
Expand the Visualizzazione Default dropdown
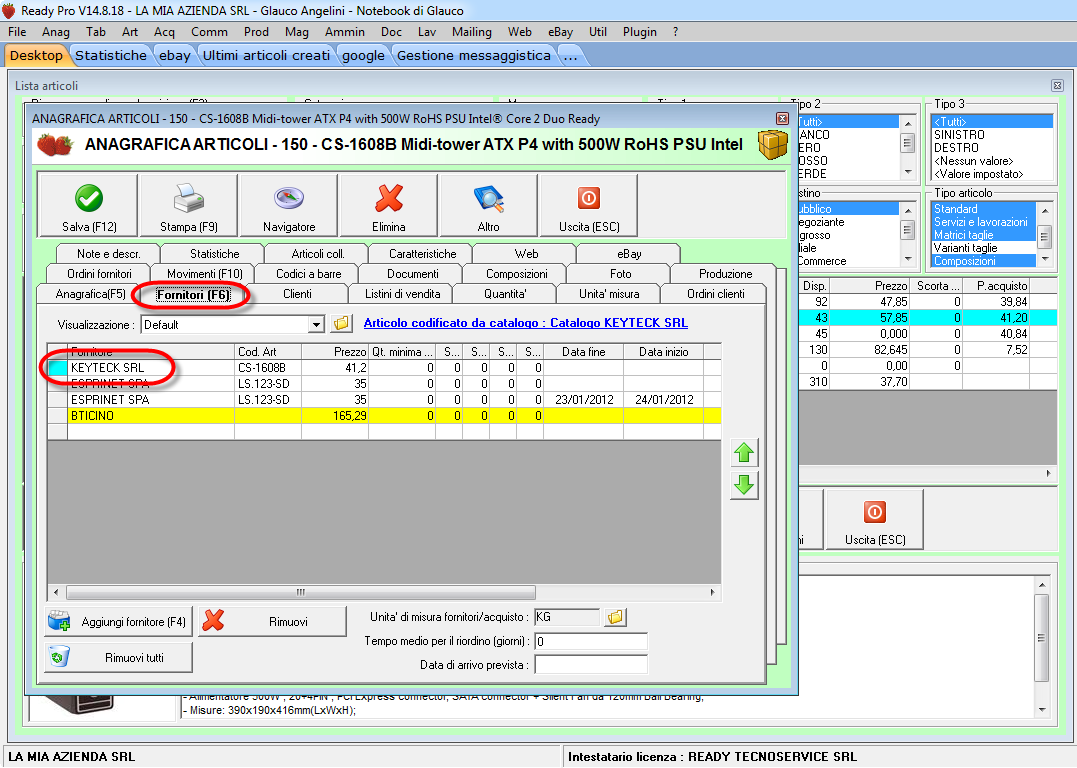tap(316, 324)
